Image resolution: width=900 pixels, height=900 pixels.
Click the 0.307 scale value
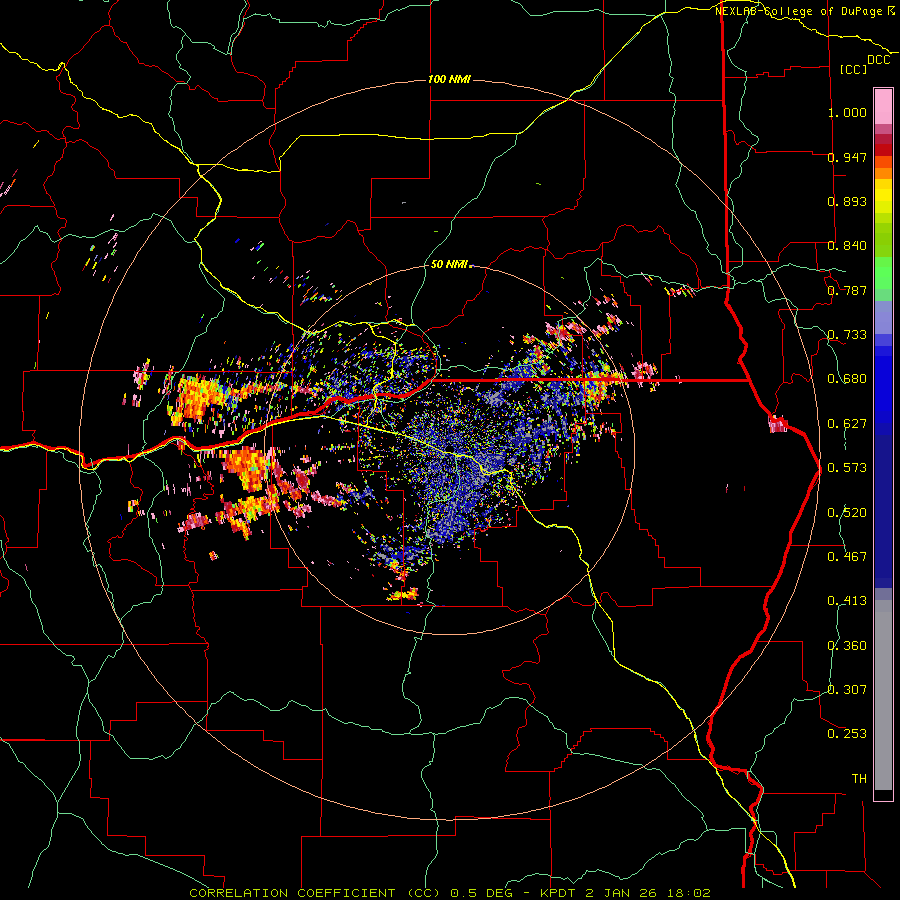point(847,689)
